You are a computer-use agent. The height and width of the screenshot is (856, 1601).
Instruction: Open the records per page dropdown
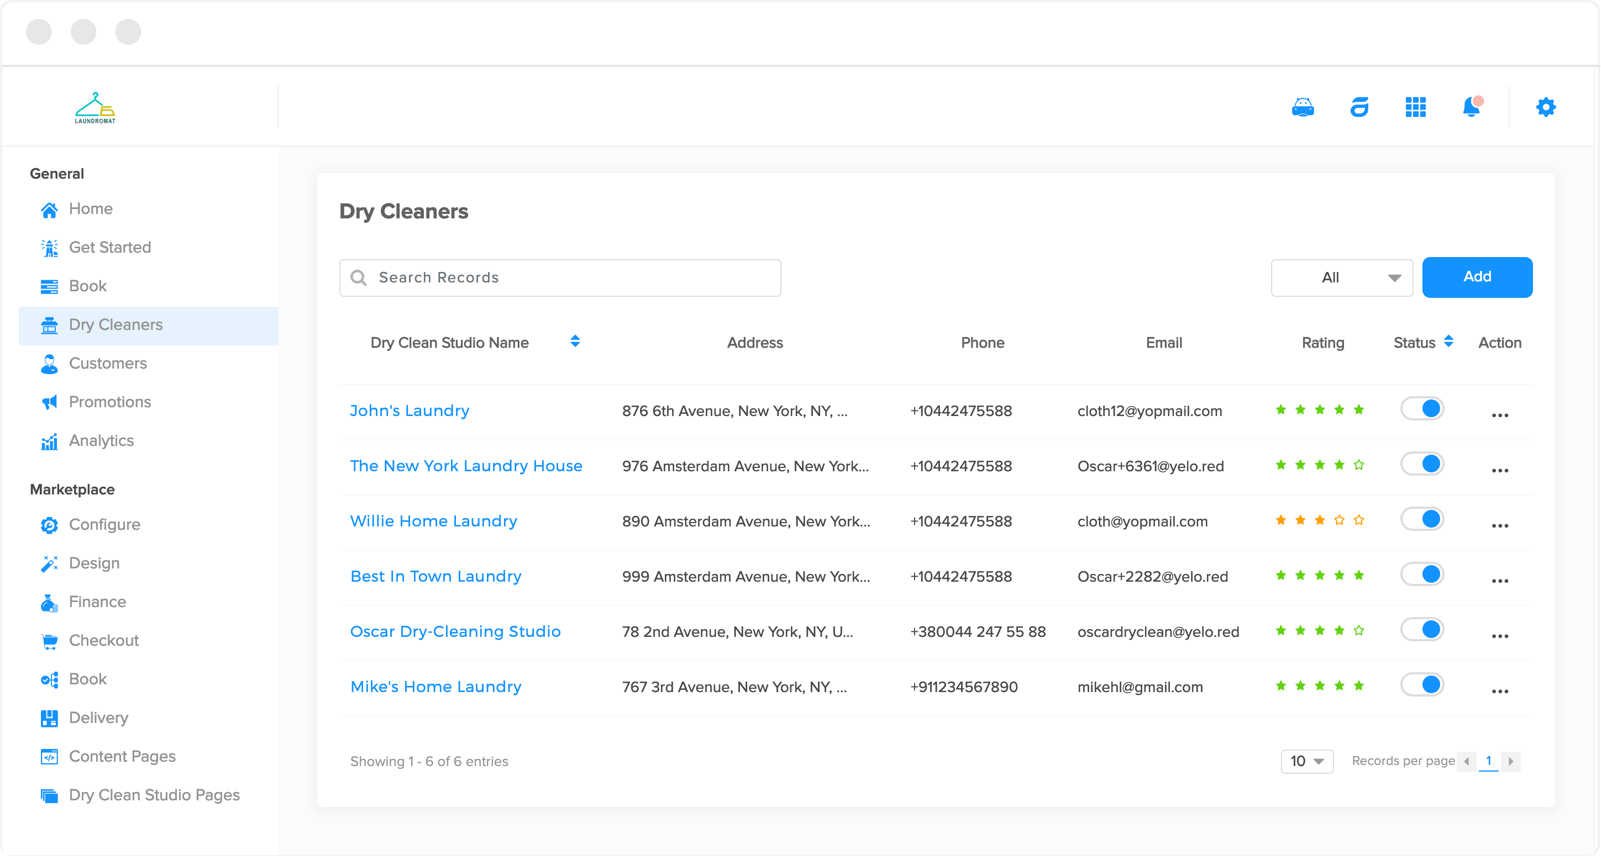coord(1306,762)
